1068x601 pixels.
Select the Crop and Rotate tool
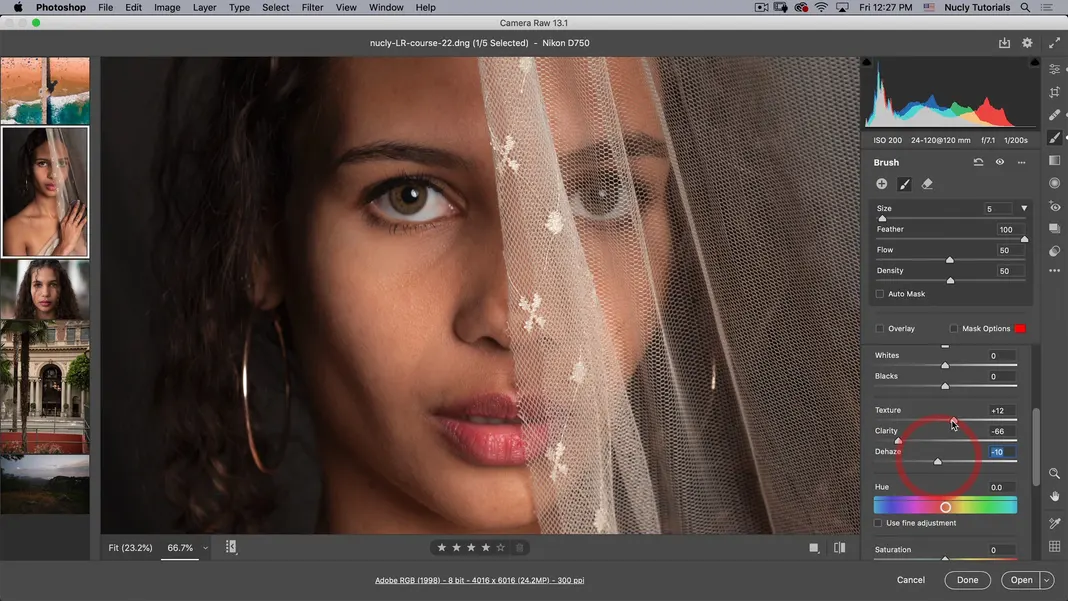1054,92
